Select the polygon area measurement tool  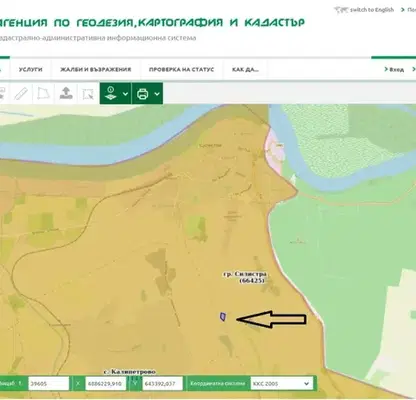pyautogui.click(x=43, y=94)
